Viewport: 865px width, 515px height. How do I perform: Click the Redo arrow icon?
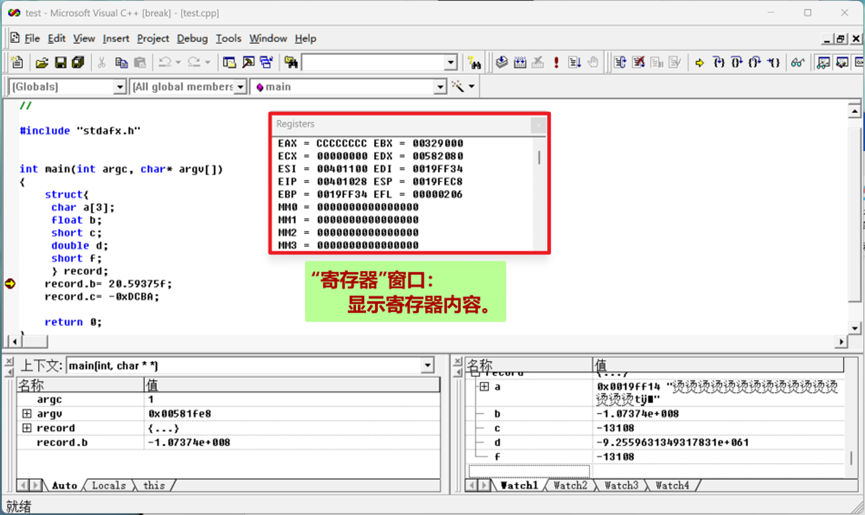pyautogui.click(x=194, y=62)
